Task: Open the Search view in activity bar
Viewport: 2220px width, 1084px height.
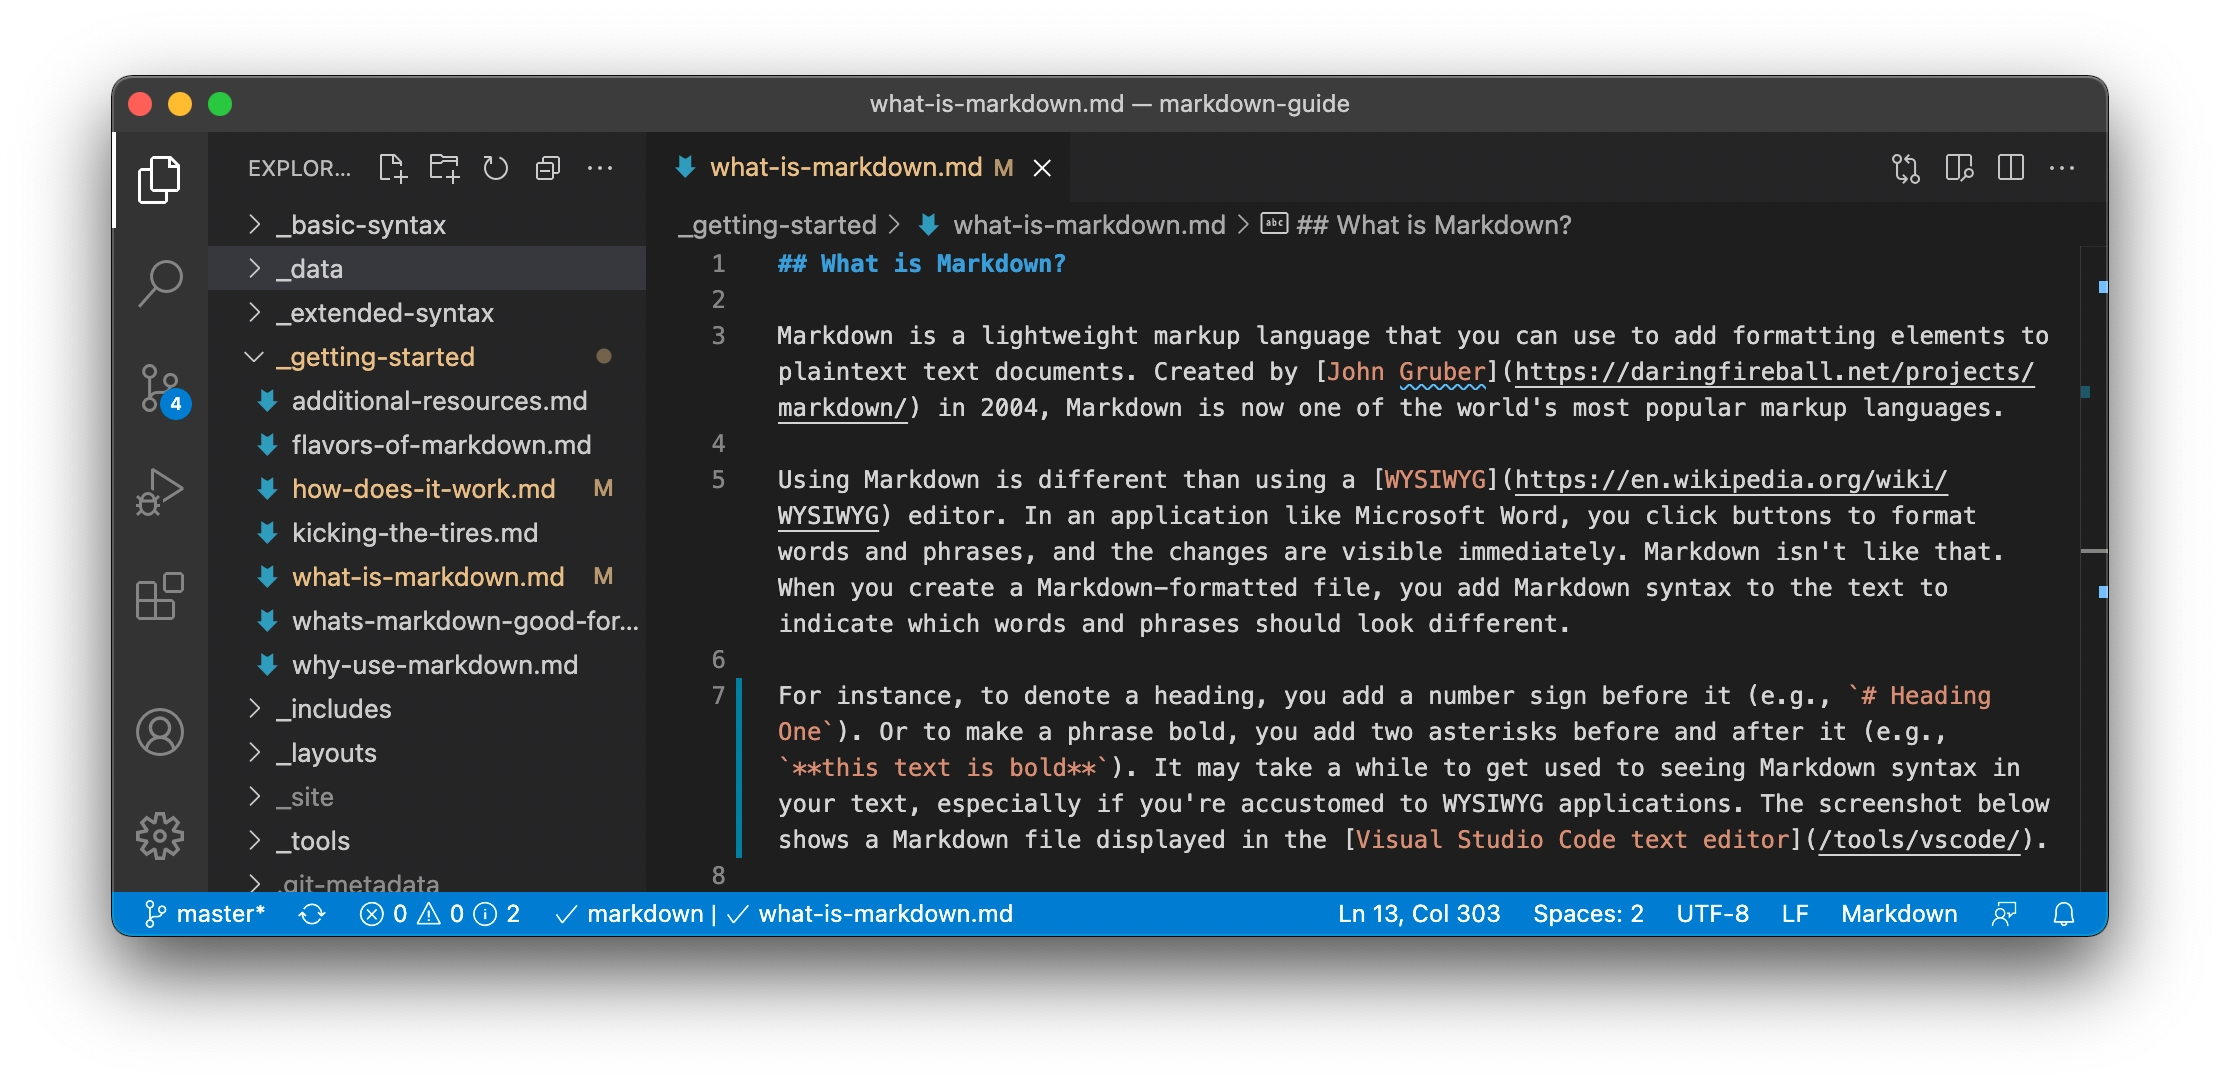Action: [x=160, y=284]
